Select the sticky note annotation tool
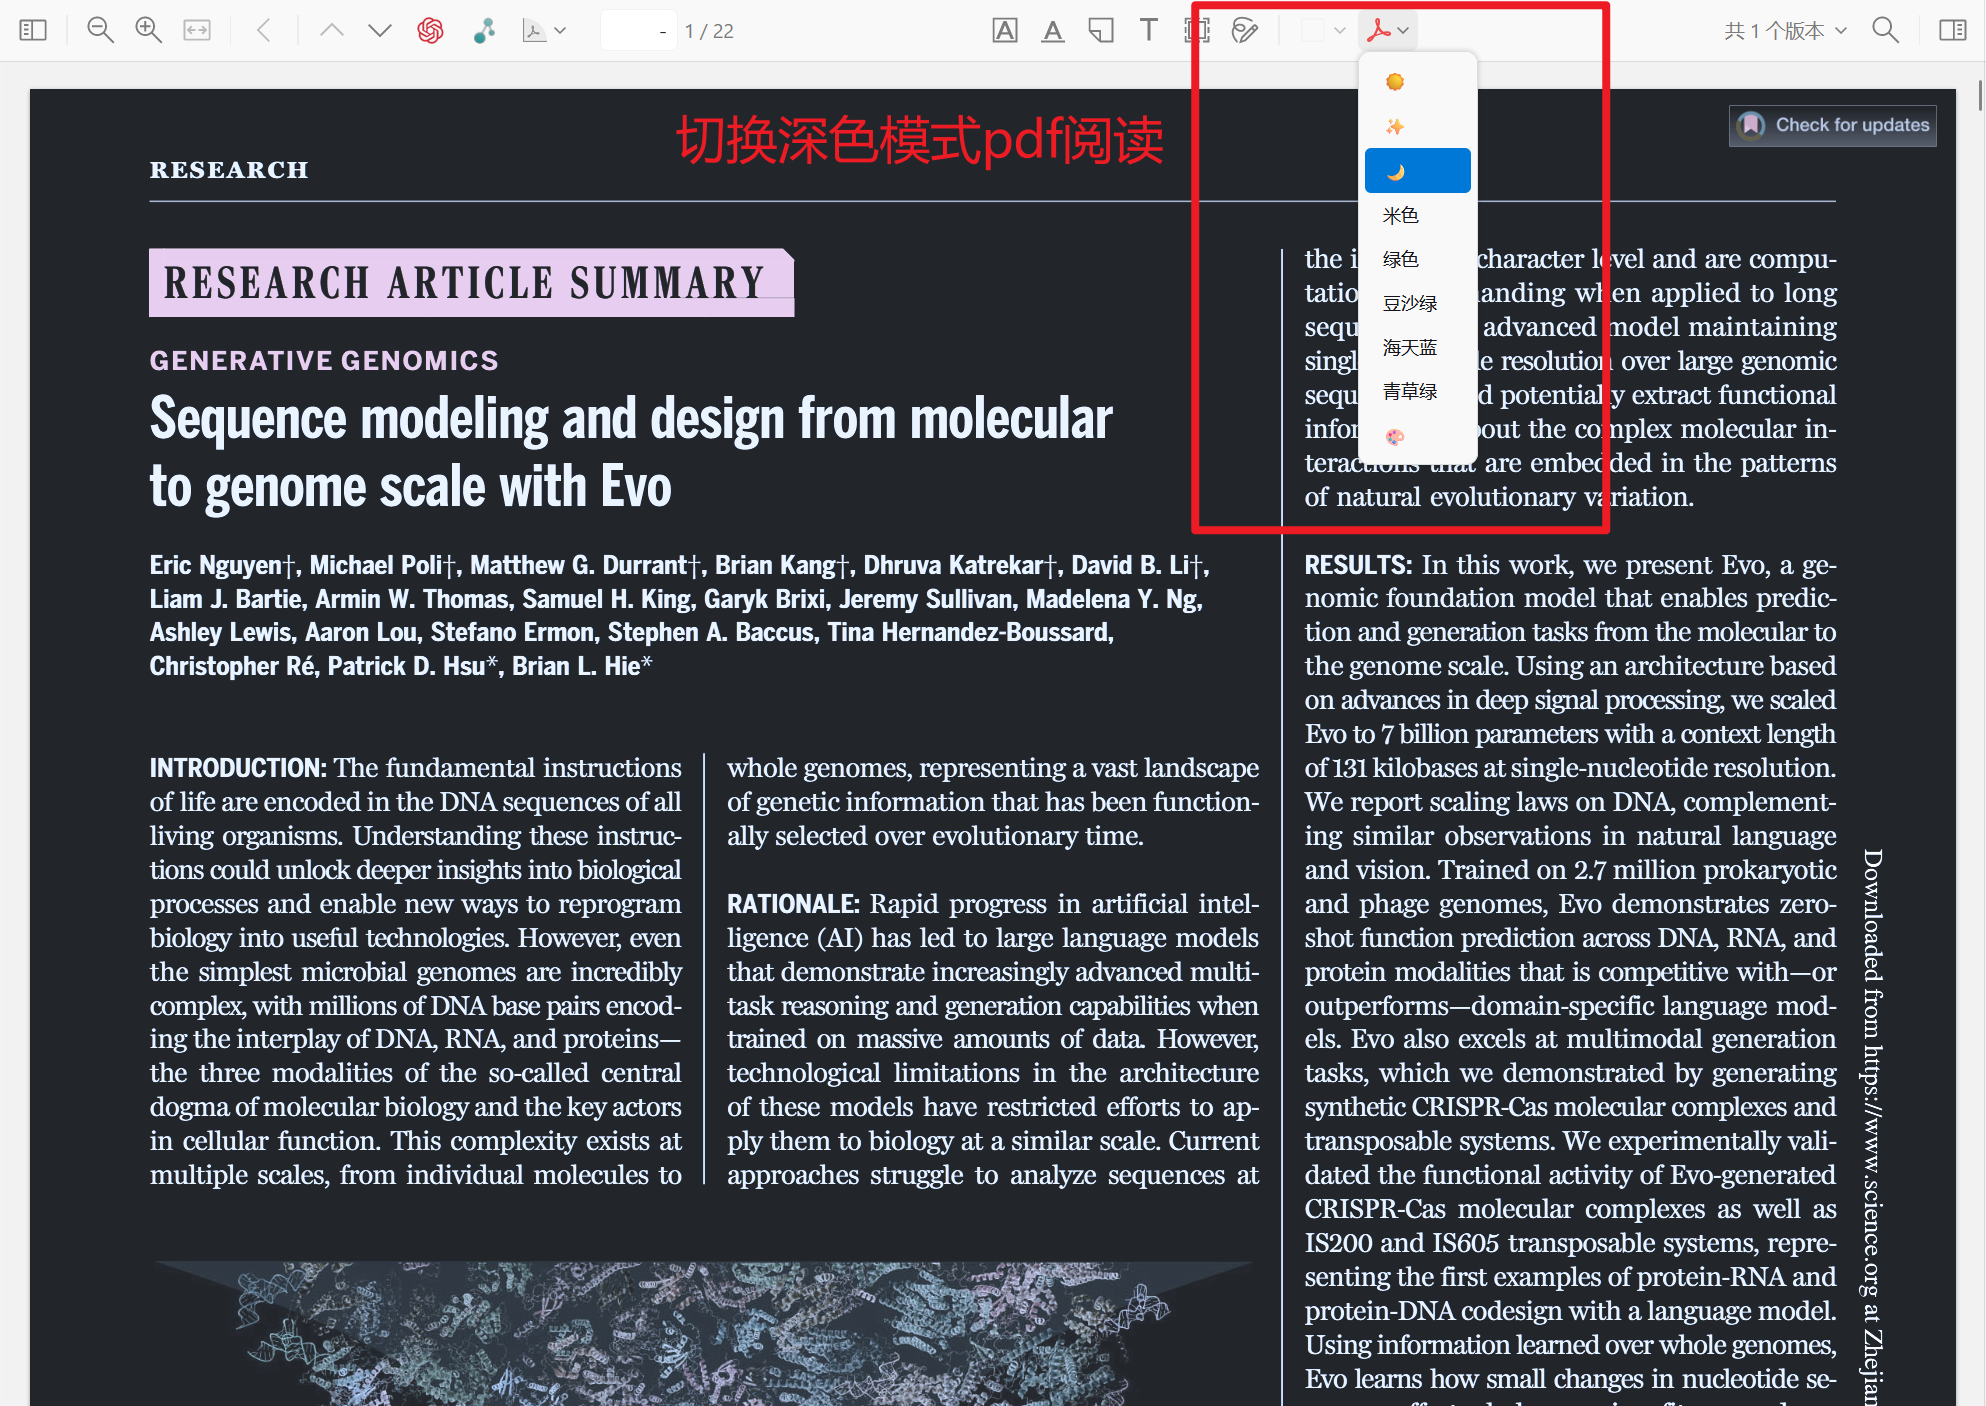This screenshot has height=1406, width=1986. [1100, 30]
